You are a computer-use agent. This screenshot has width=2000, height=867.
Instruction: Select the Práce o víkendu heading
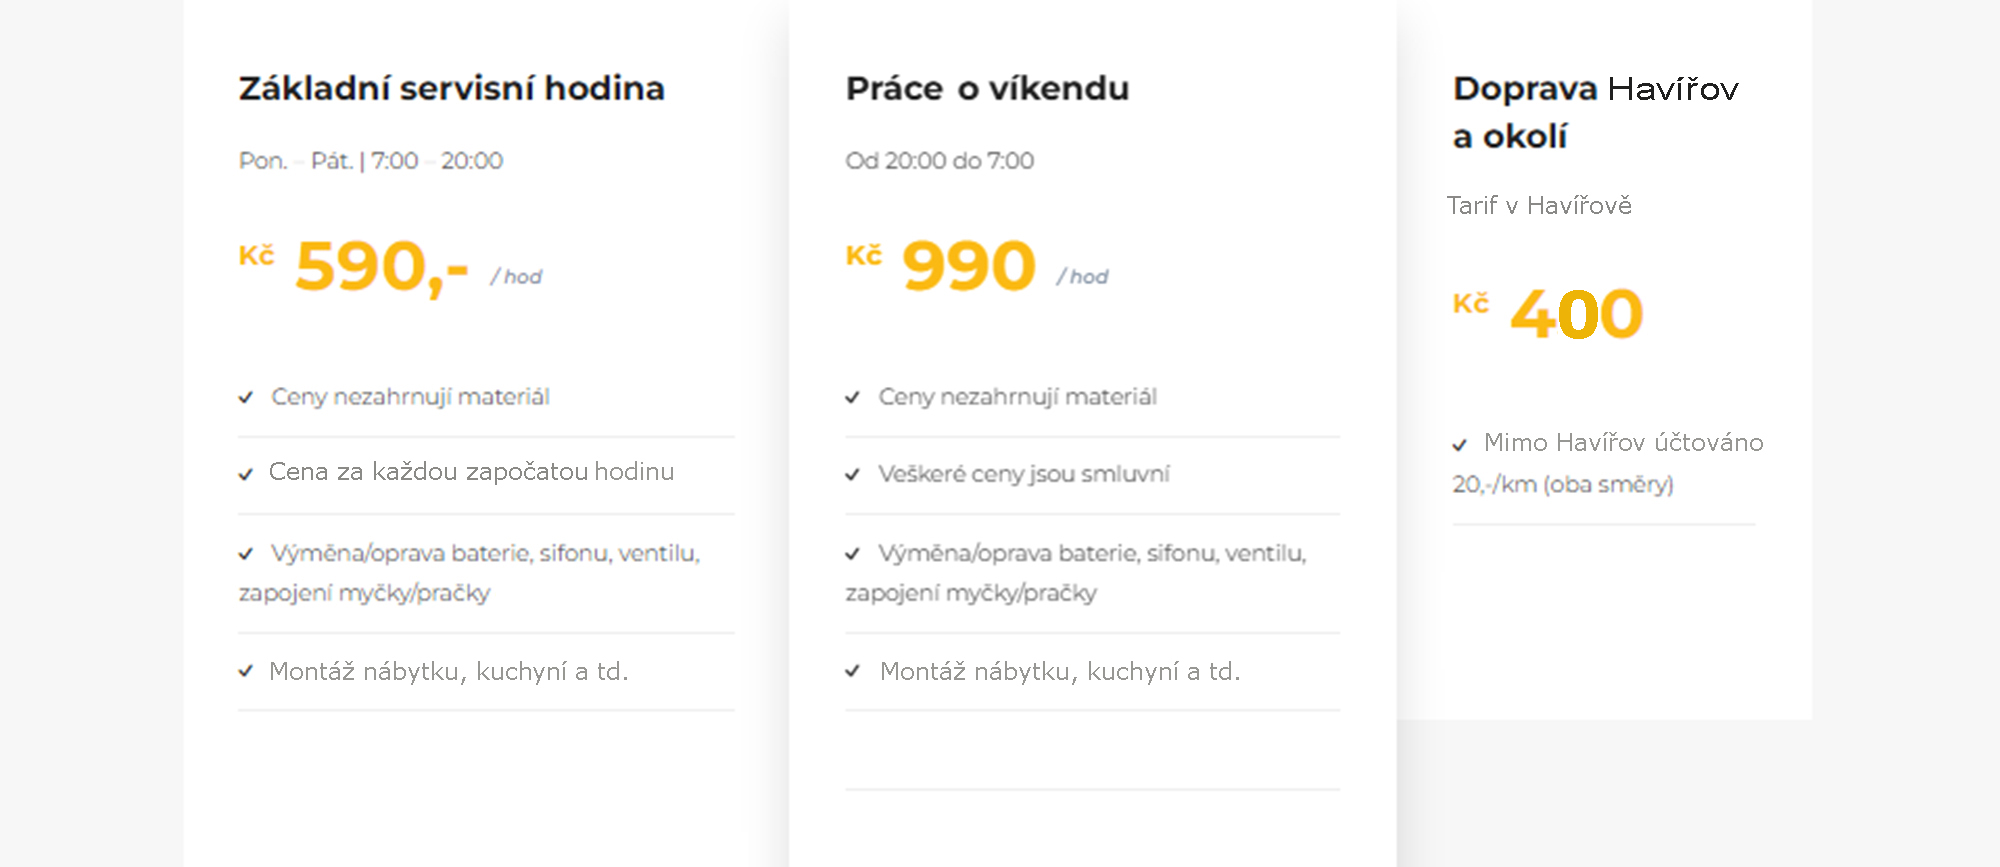[987, 88]
